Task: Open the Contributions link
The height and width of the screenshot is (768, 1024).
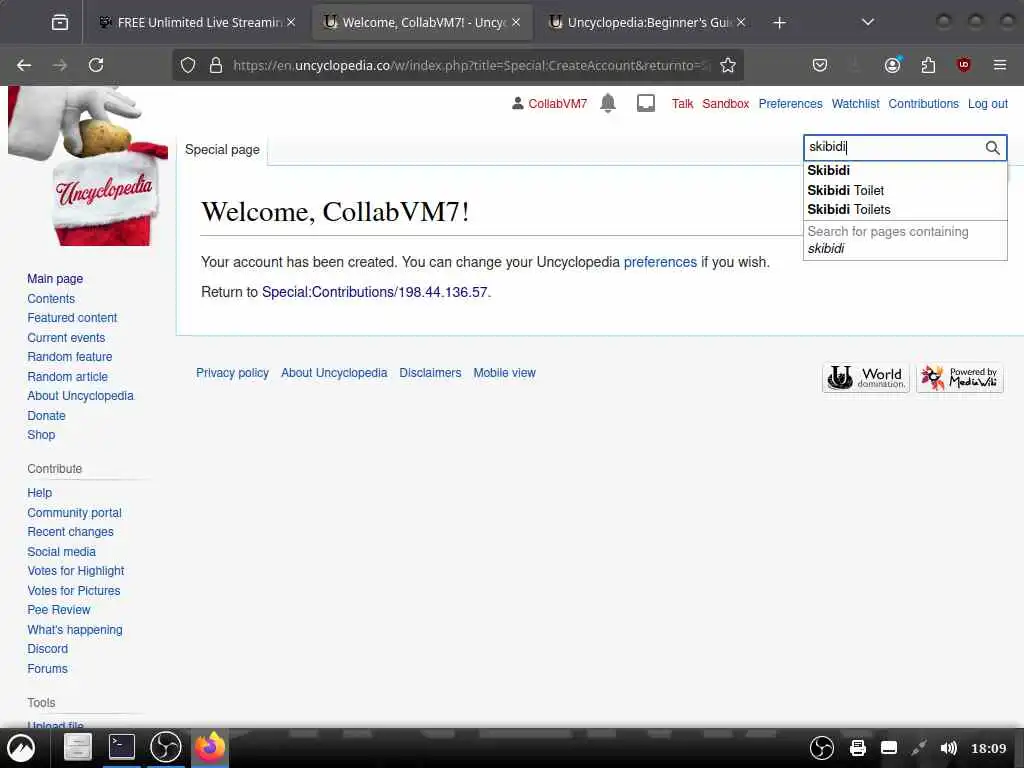Action: click(923, 104)
